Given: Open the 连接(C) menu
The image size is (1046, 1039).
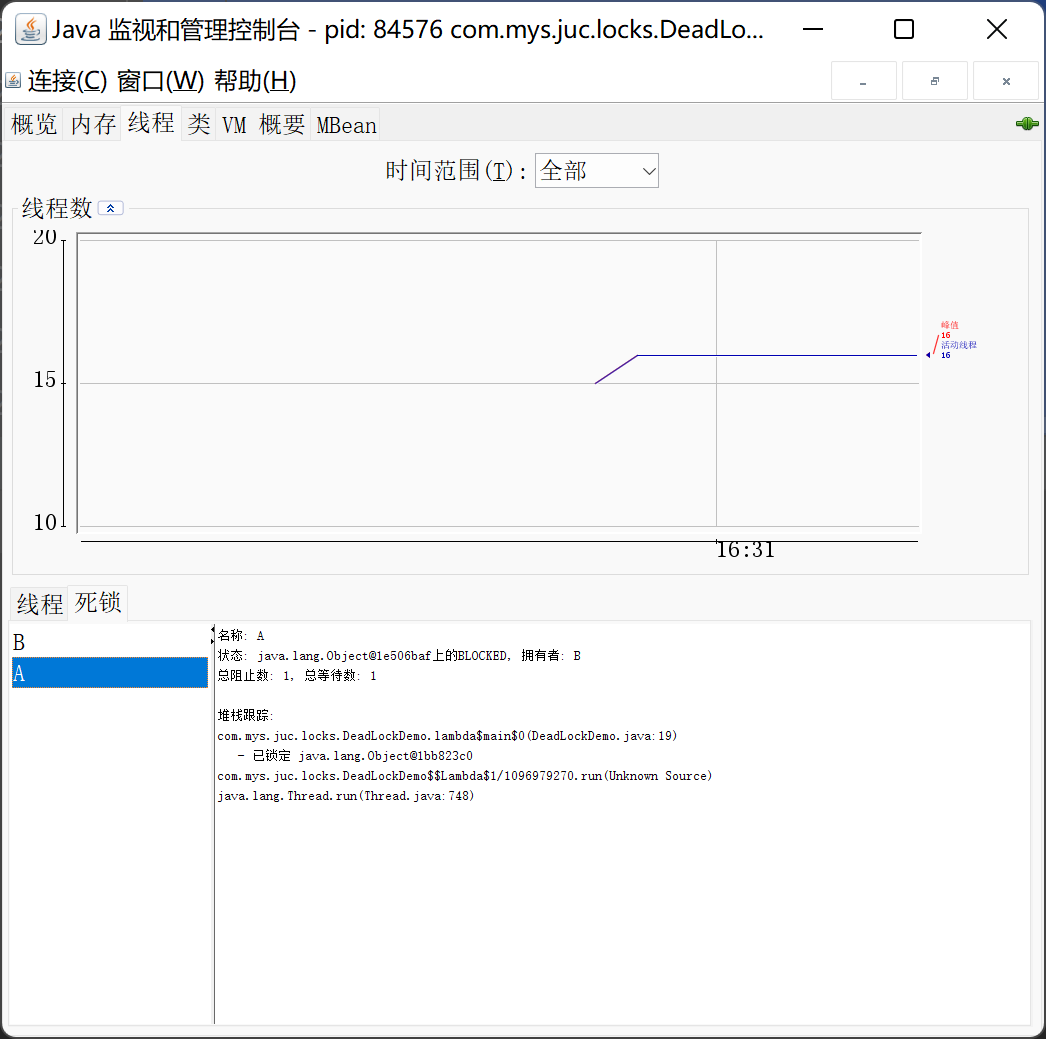Looking at the screenshot, I should (67, 81).
